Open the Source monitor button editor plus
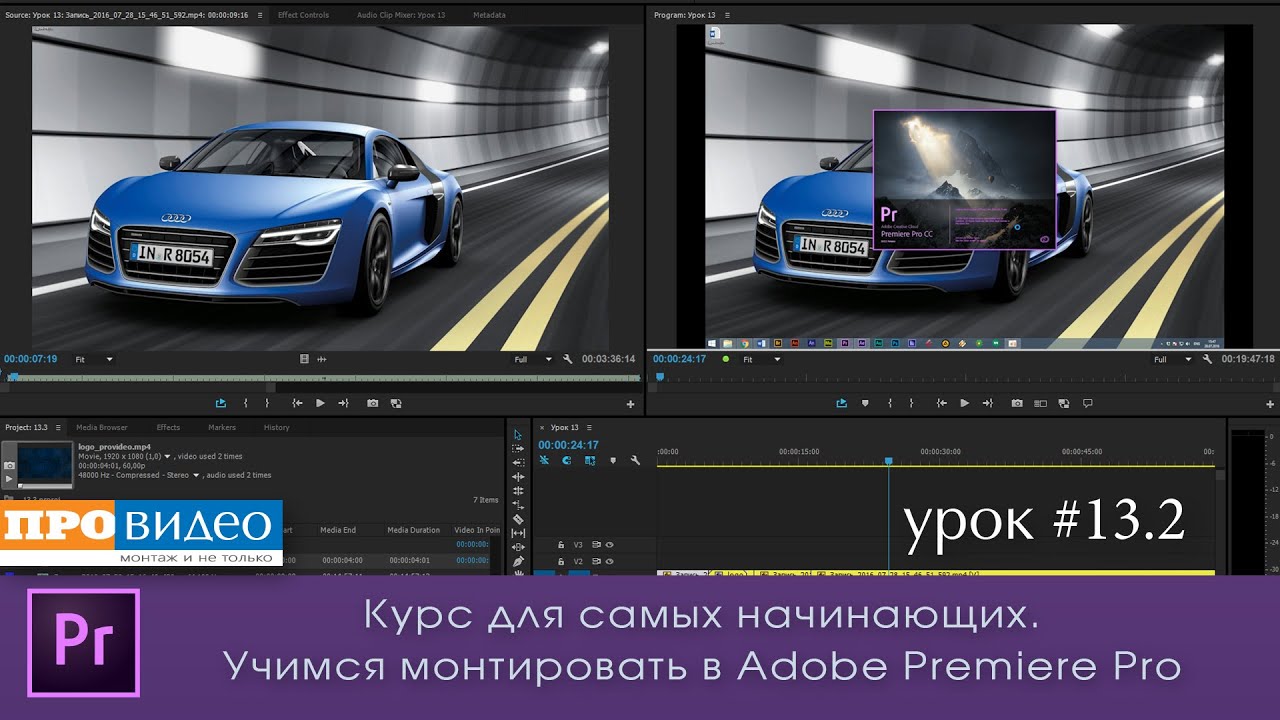 (630, 404)
